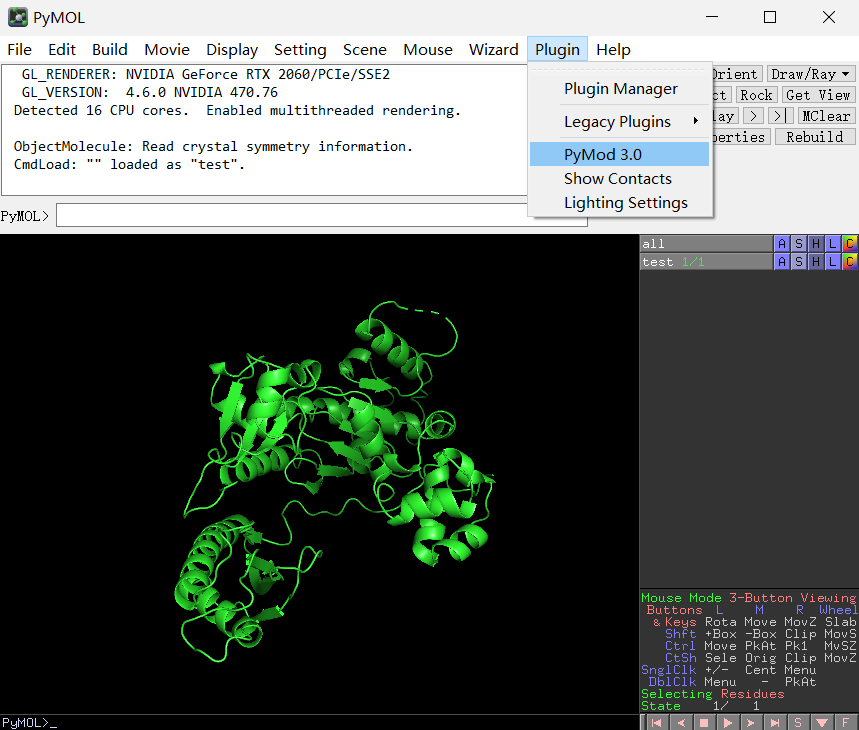Open the Mouse menu
Screen dimensions: 859x730
point(428,49)
